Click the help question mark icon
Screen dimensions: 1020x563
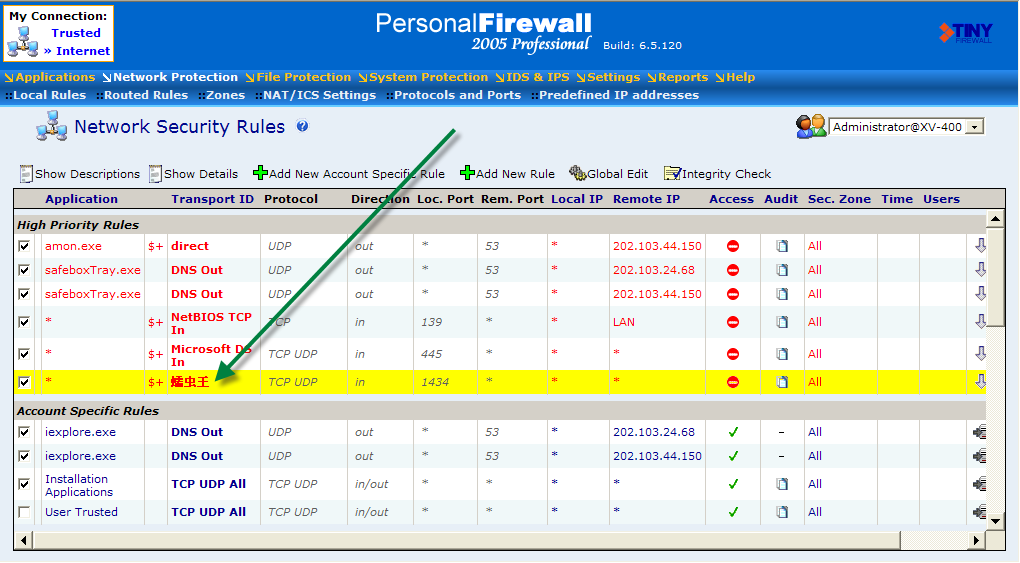[x=302, y=126]
